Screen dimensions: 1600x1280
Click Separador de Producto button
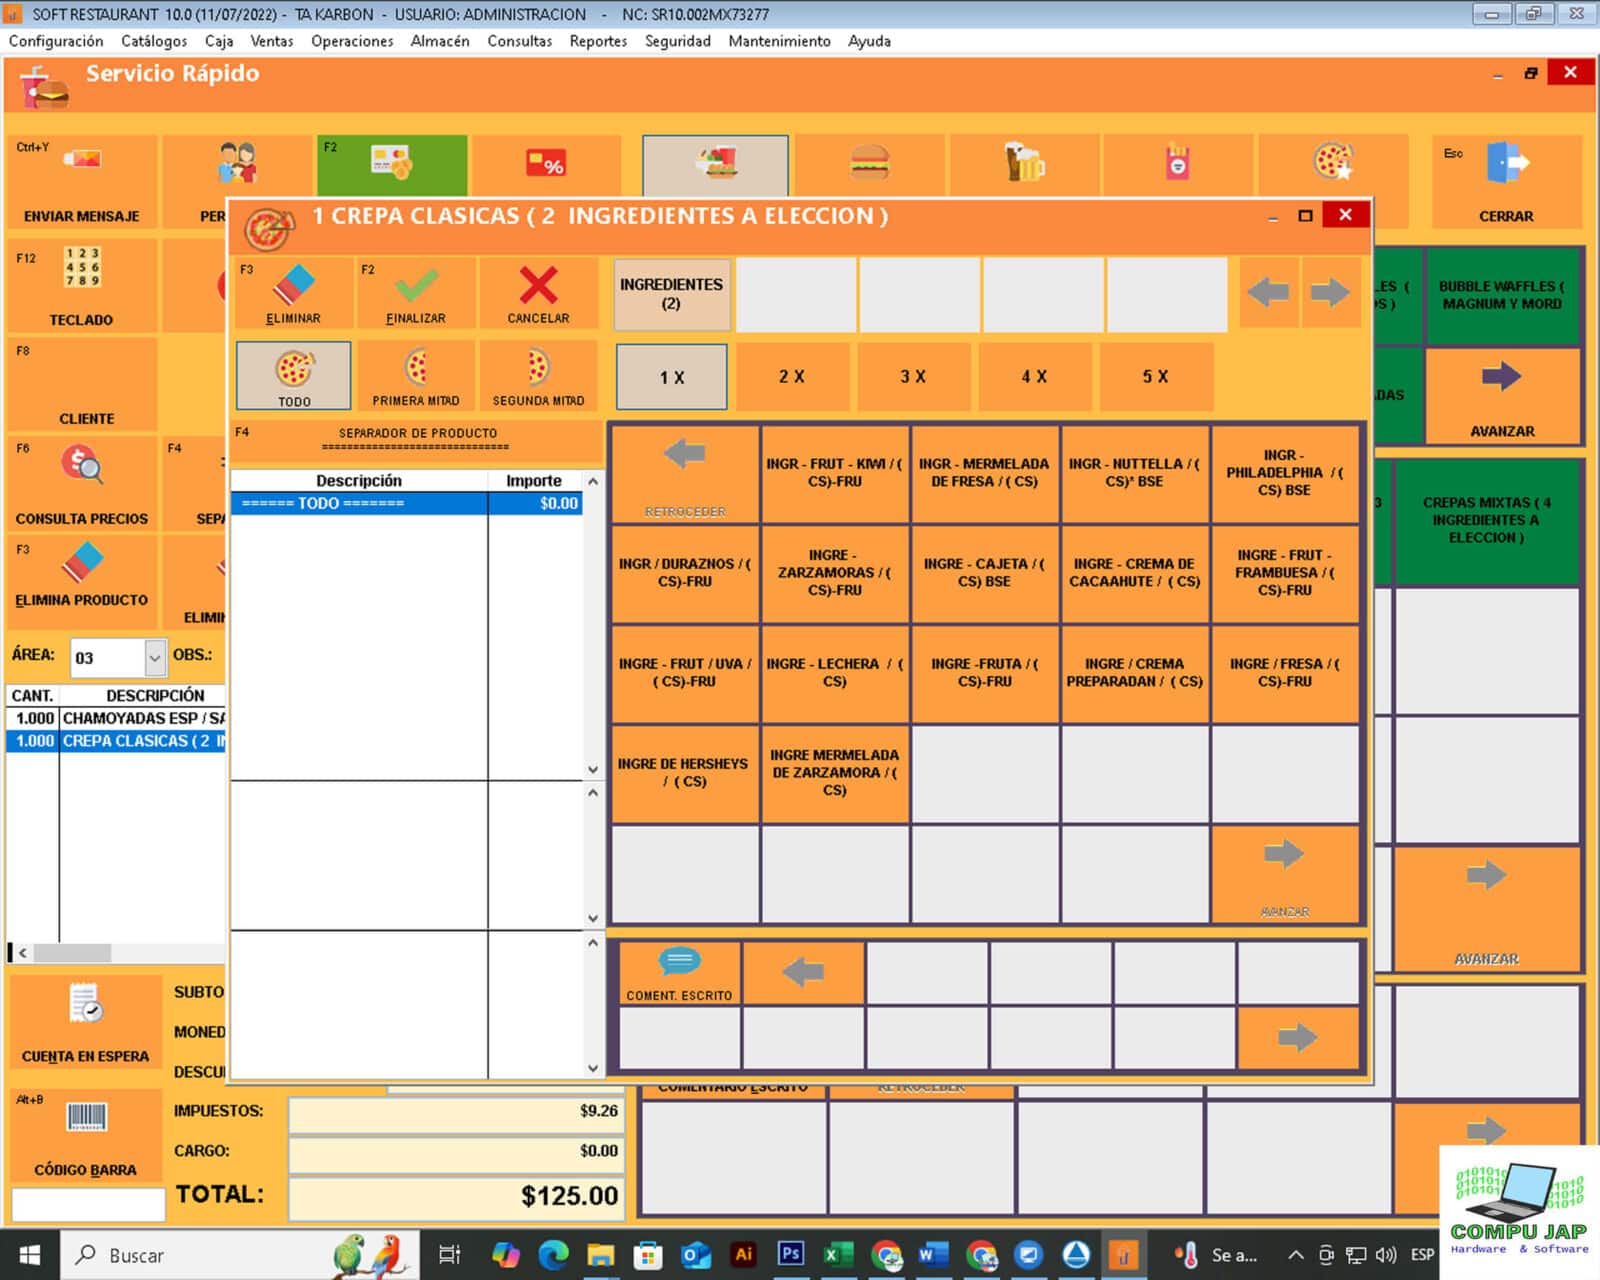417,440
